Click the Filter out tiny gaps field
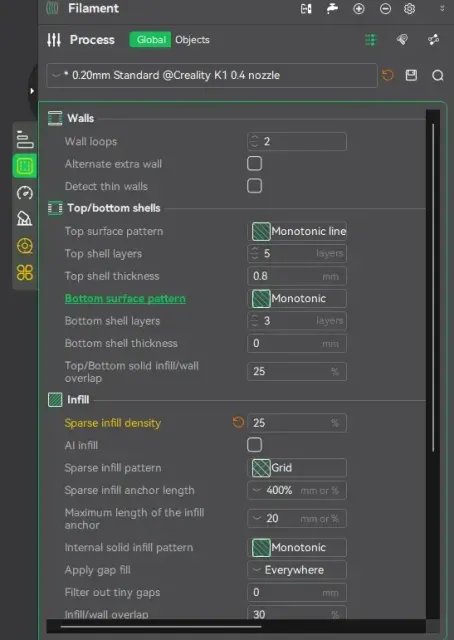454x640 pixels. (x=297, y=592)
